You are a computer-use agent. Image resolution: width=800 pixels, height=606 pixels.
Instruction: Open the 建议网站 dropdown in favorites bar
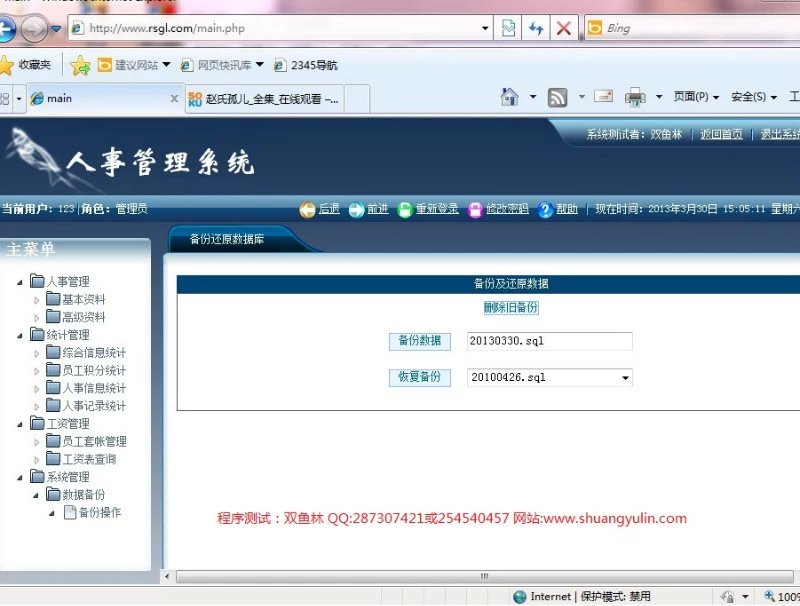pyautogui.click(x=166, y=65)
